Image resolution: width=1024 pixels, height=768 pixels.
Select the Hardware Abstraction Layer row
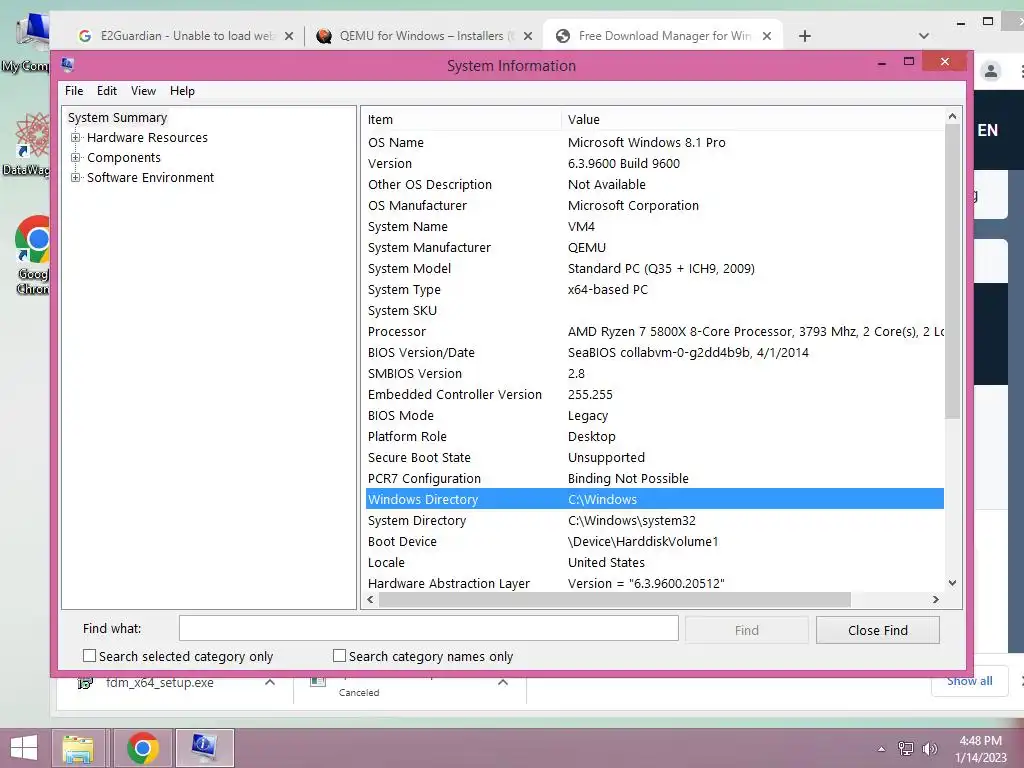click(x=654, y=583)
